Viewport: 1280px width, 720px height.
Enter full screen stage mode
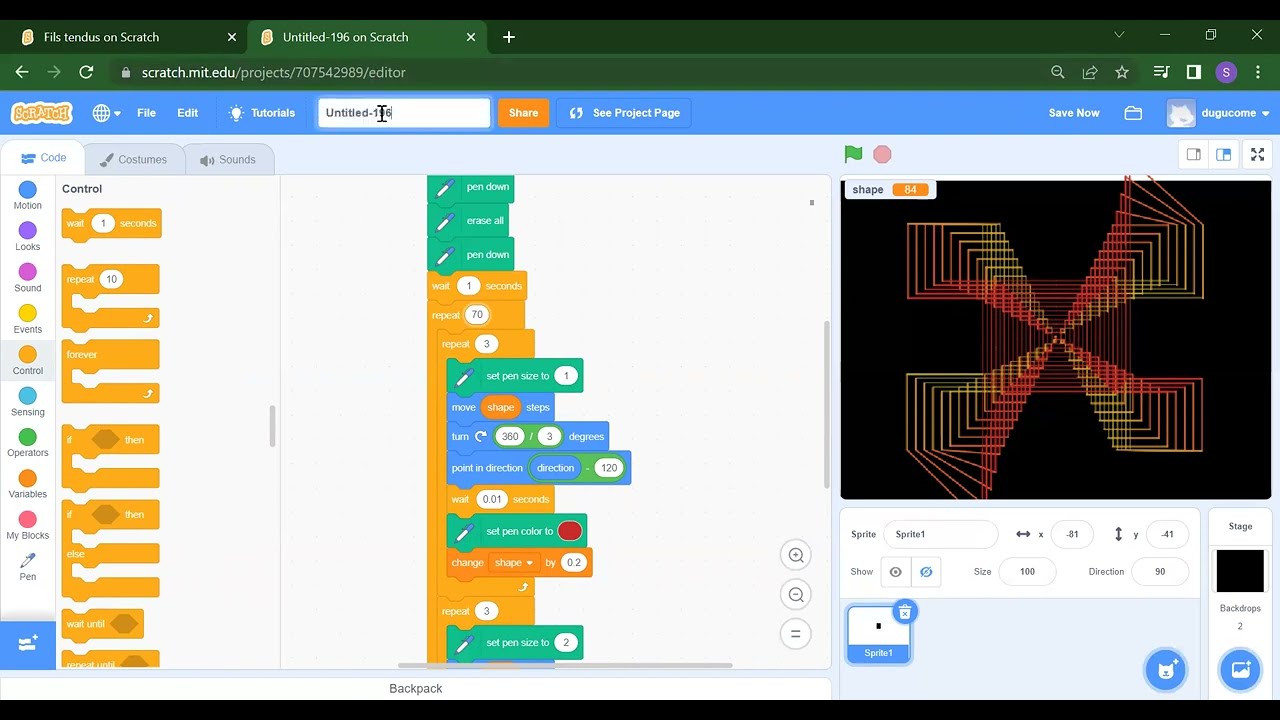pos(1258,154)
